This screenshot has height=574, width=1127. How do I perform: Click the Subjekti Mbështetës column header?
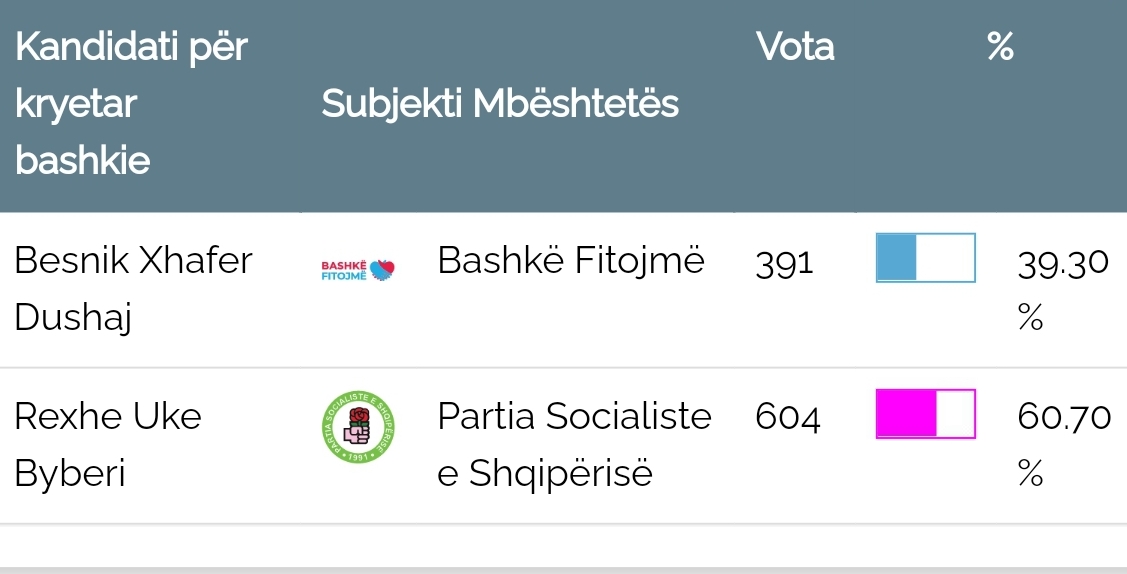click(x=500, y=103)
